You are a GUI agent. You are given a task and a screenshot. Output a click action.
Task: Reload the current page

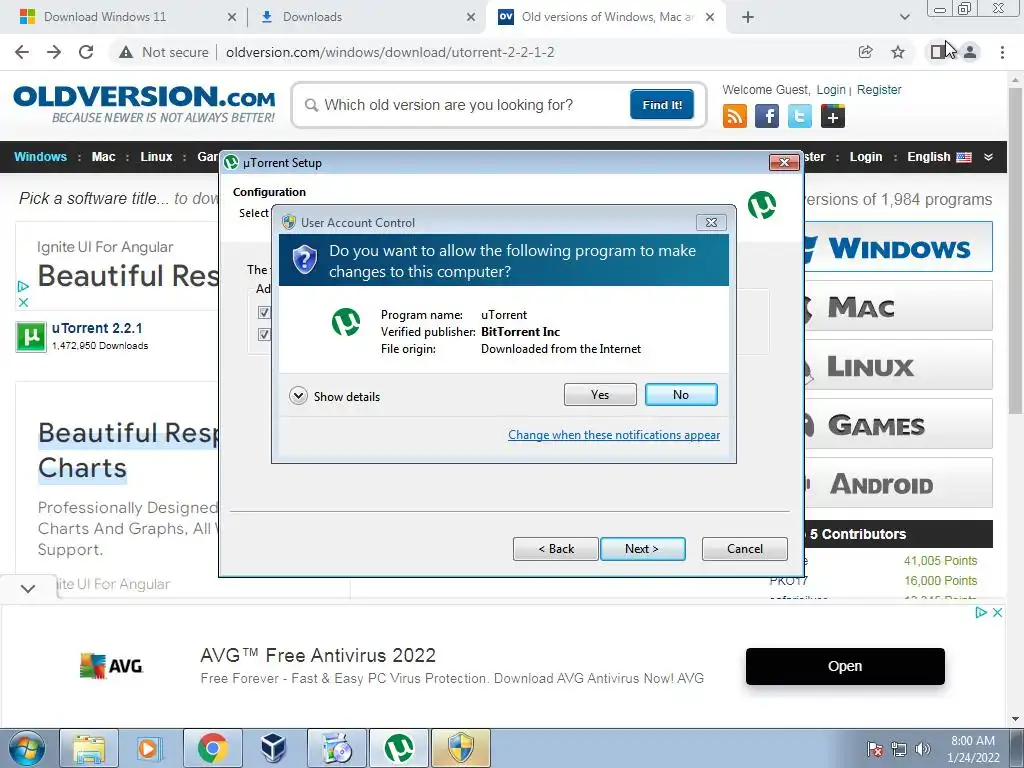pyautogui.click(x=86, y=52)
